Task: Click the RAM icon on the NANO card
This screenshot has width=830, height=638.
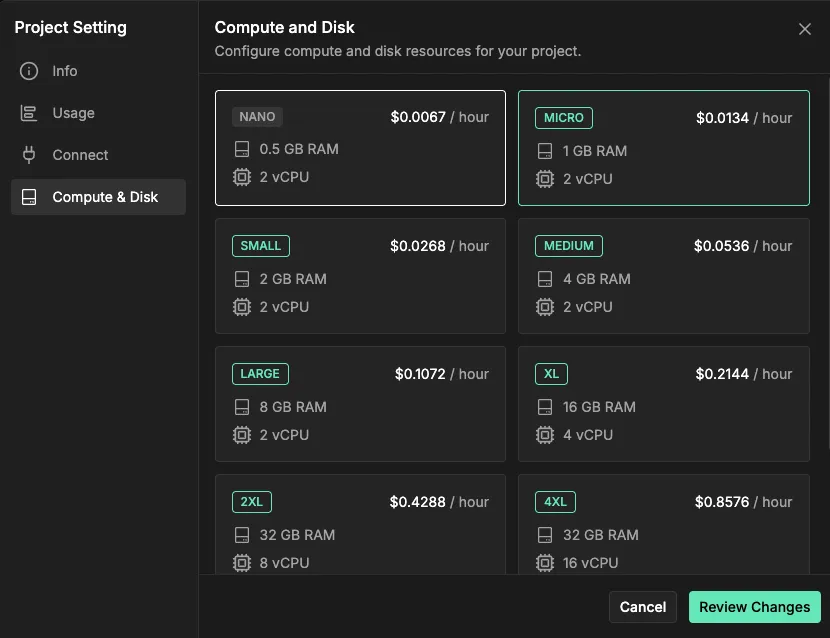Action: 242,150
